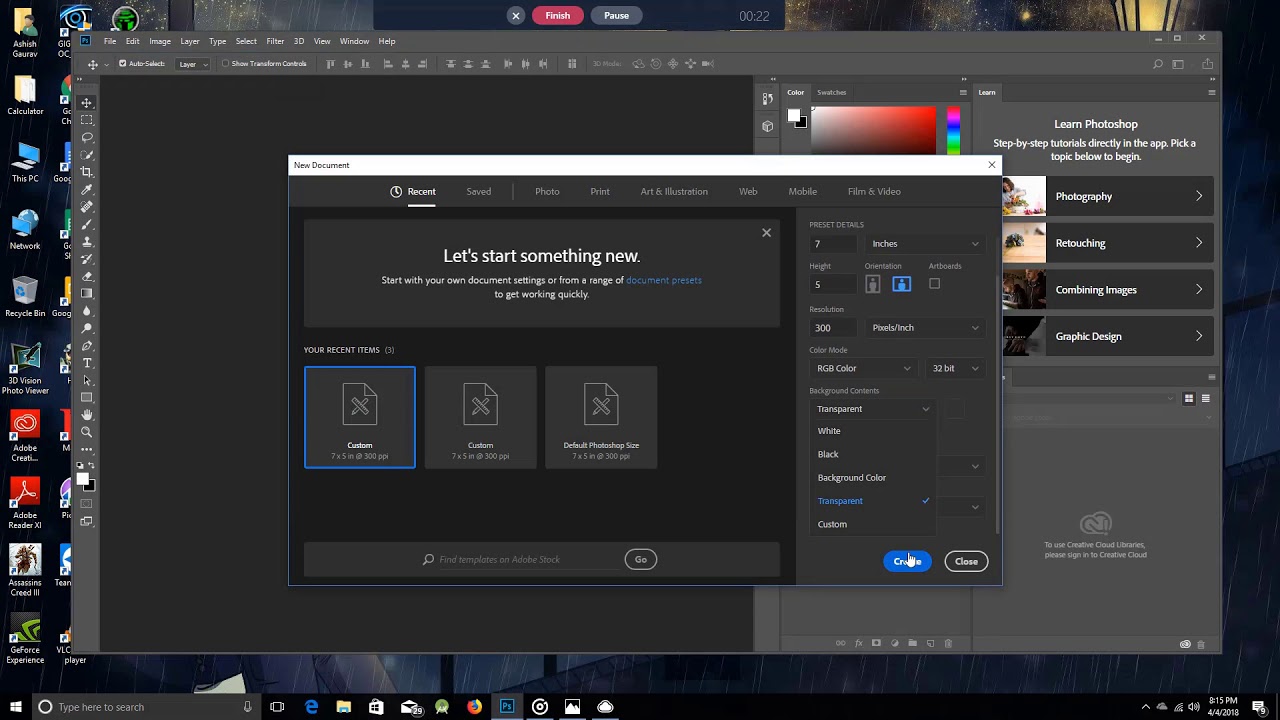Screen dimensions: 1280x720
Task: Enable Show Transform Controls checkbox
Action: point(225,64)
